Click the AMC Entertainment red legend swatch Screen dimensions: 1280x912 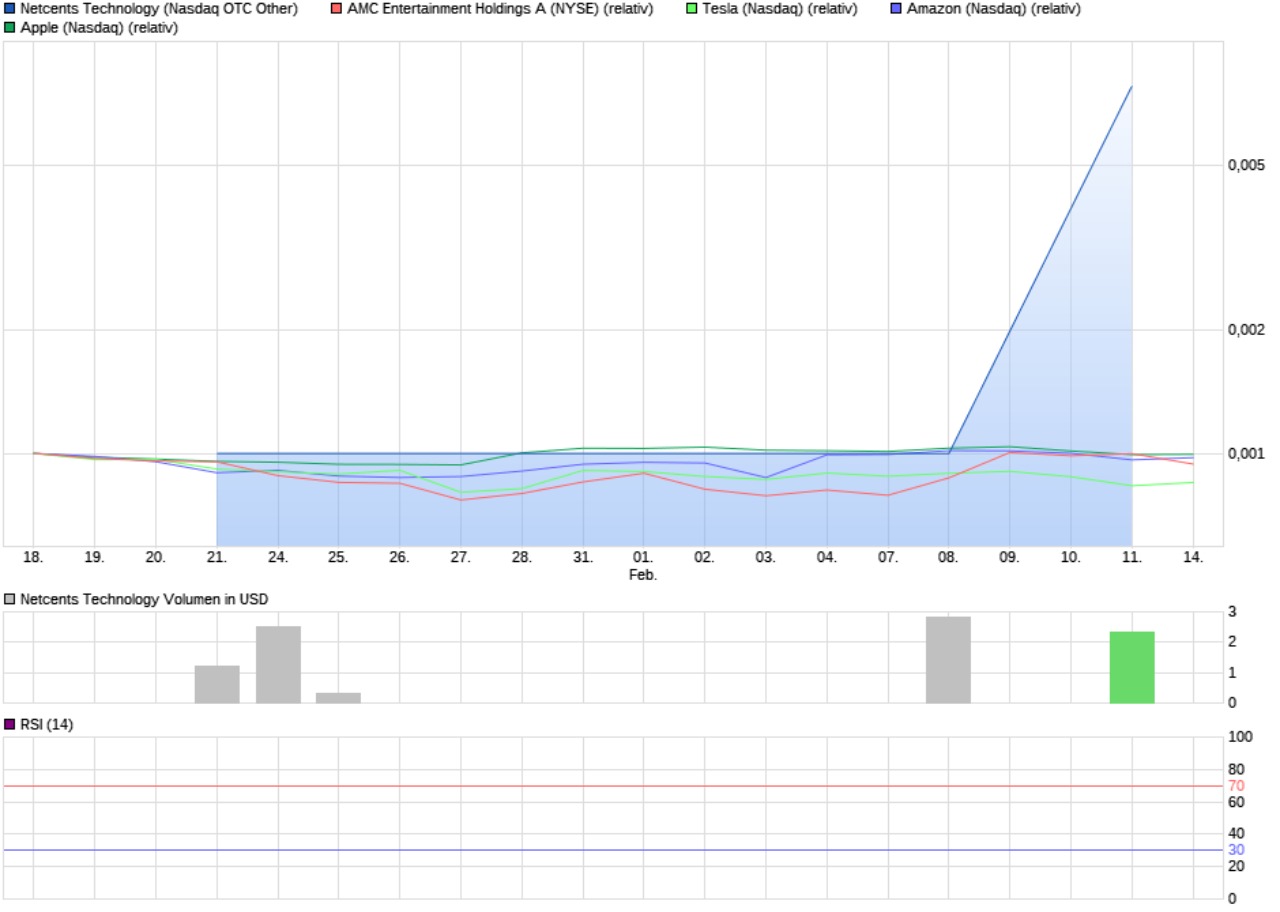click(x=337, y=9)
